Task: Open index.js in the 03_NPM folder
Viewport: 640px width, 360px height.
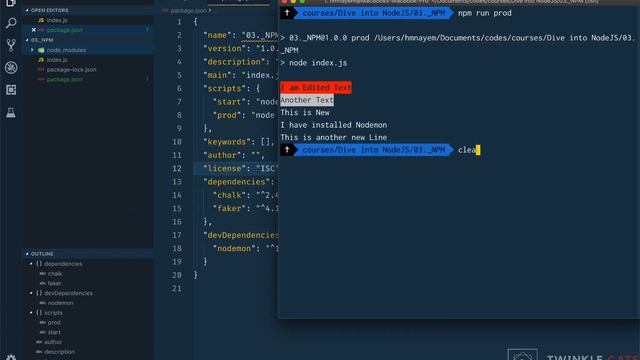Action: pyautogui.click(x=57, y=60)
